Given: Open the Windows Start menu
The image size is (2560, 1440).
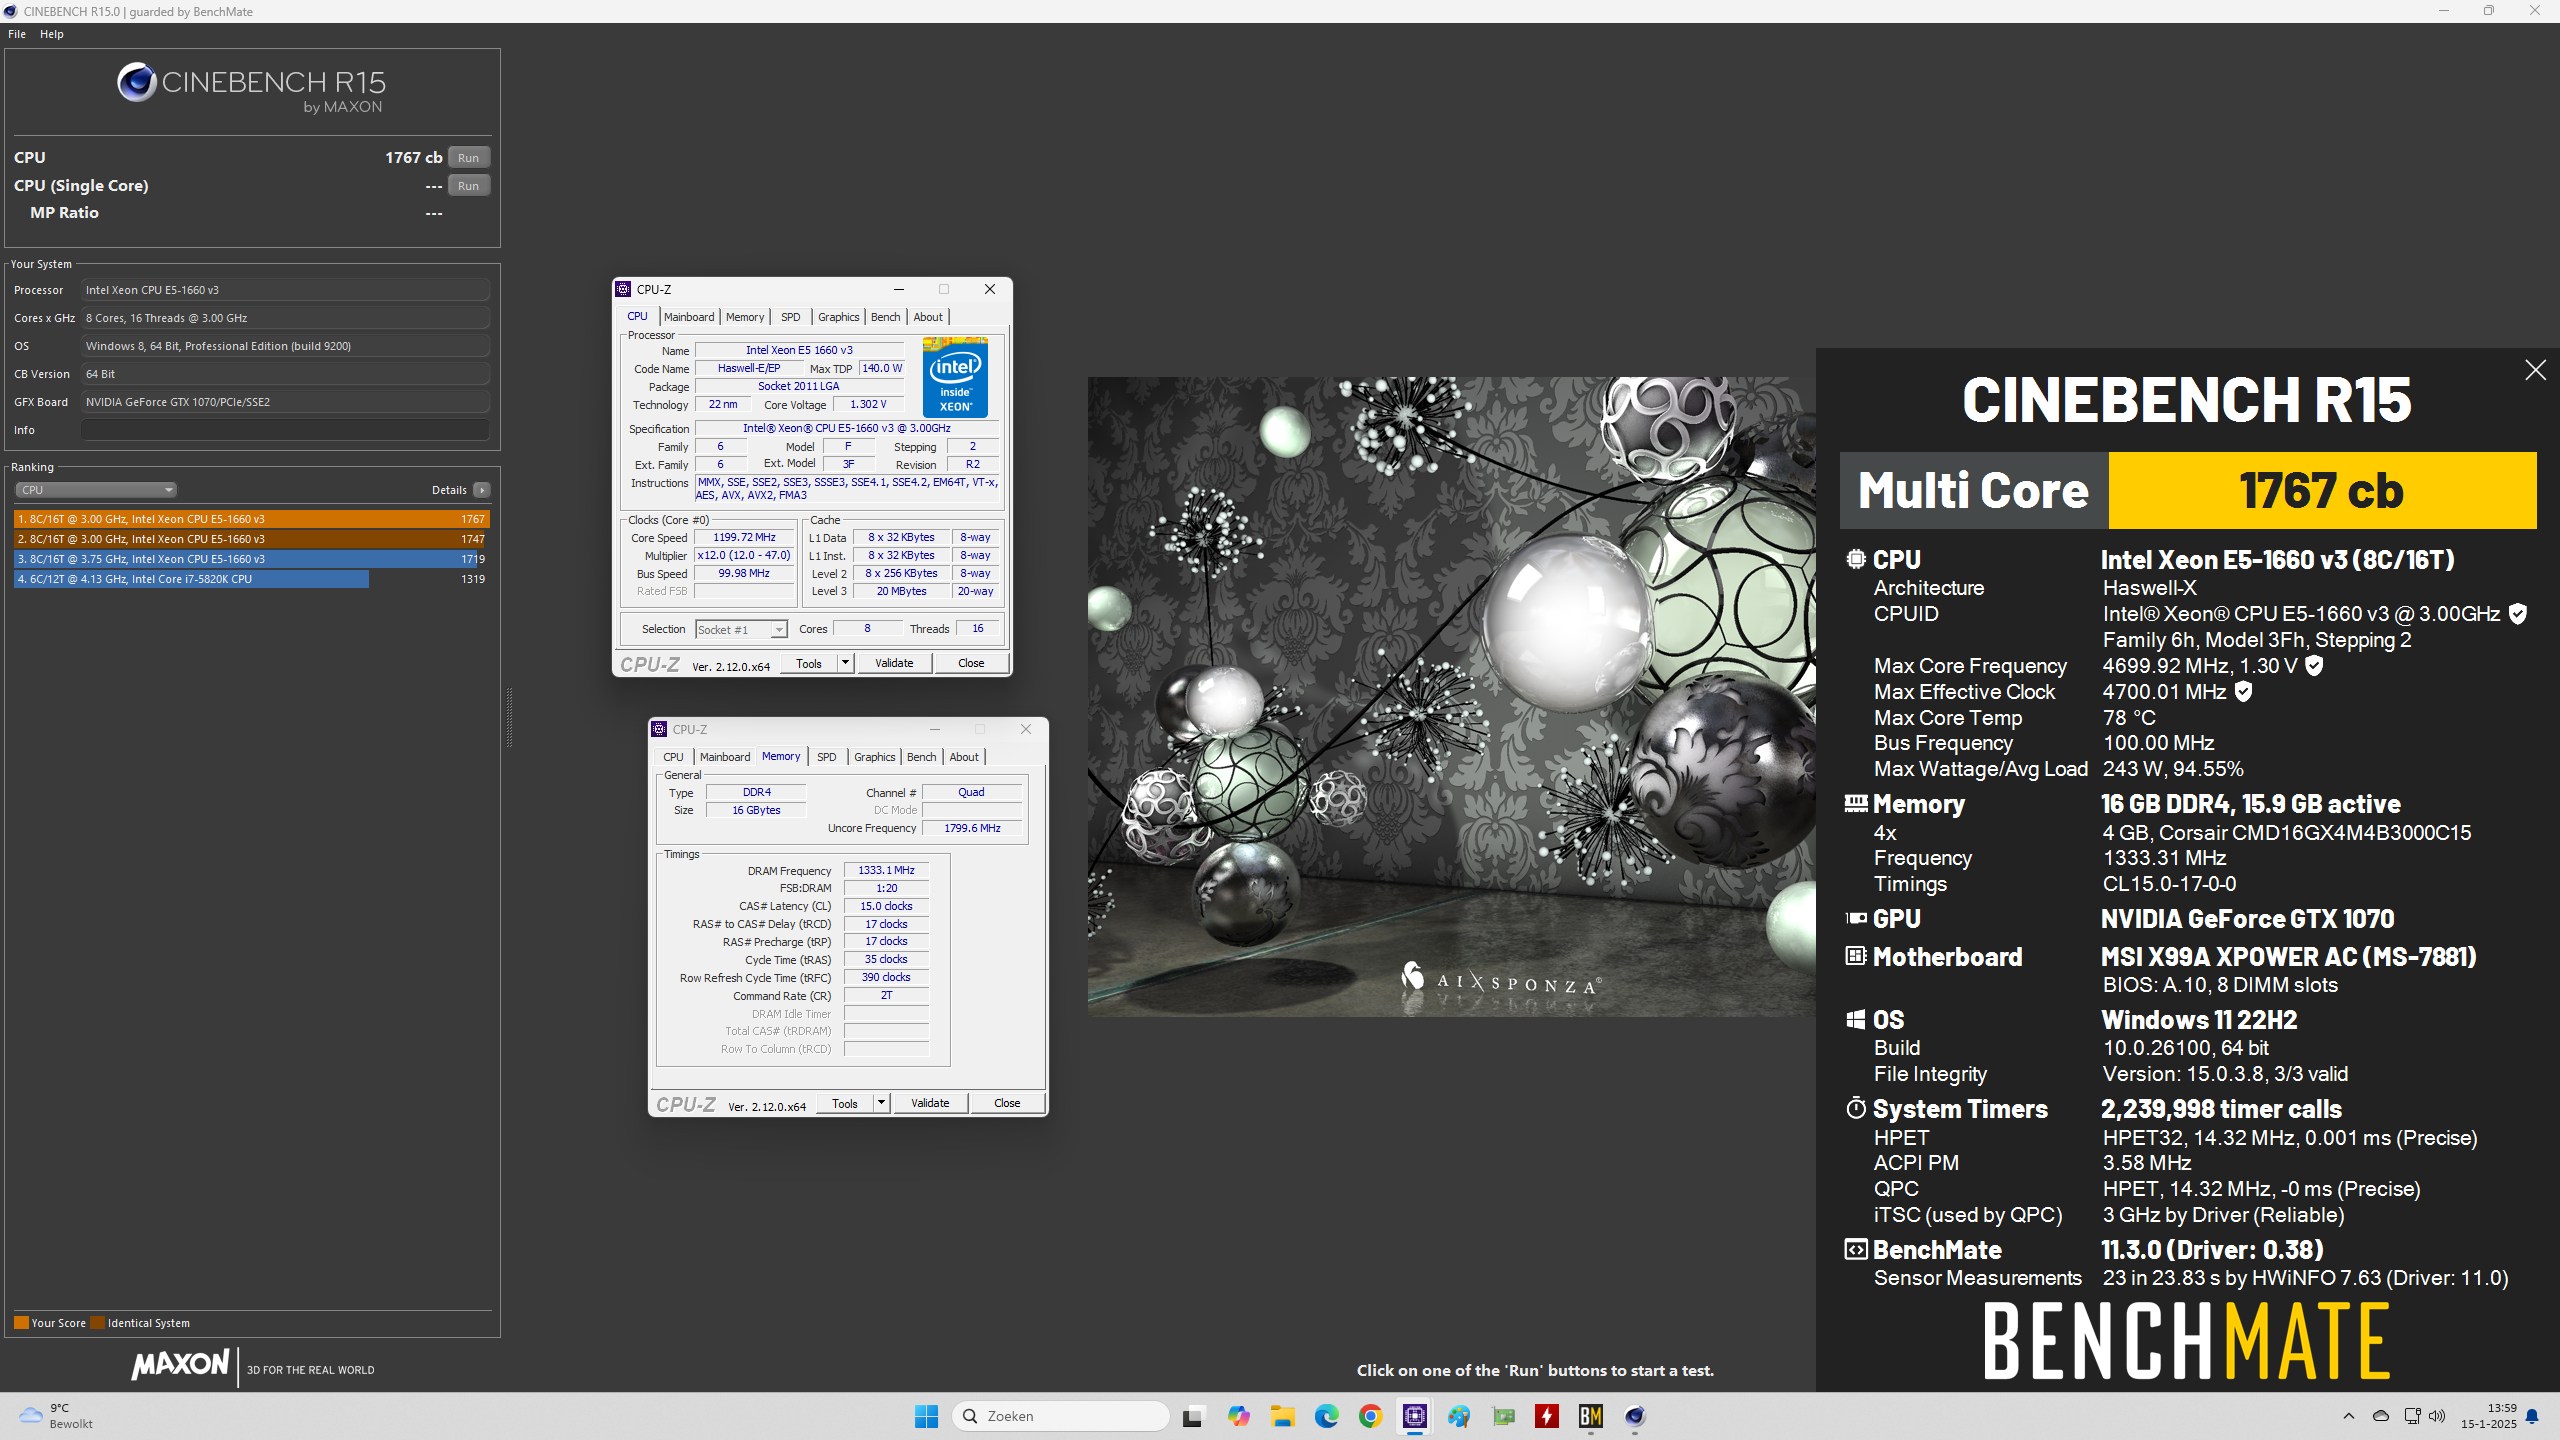Looking at the screenshot, I should [x=926, y=1416].
